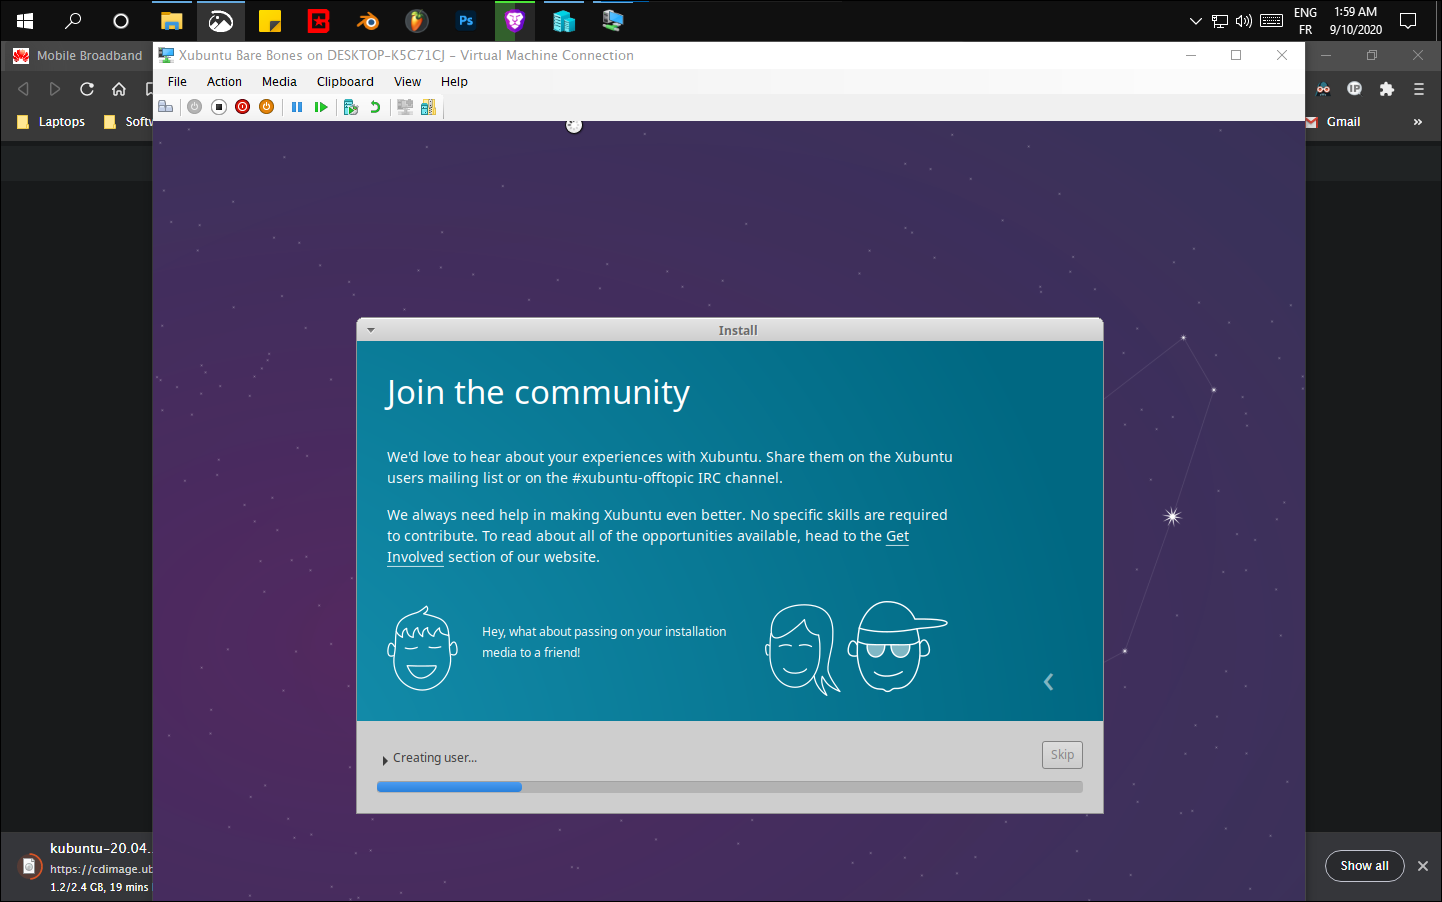Close the downloads bar
Viewport: 1442px width, 902px height.
pyautogui.click(x=1423, y=866)
